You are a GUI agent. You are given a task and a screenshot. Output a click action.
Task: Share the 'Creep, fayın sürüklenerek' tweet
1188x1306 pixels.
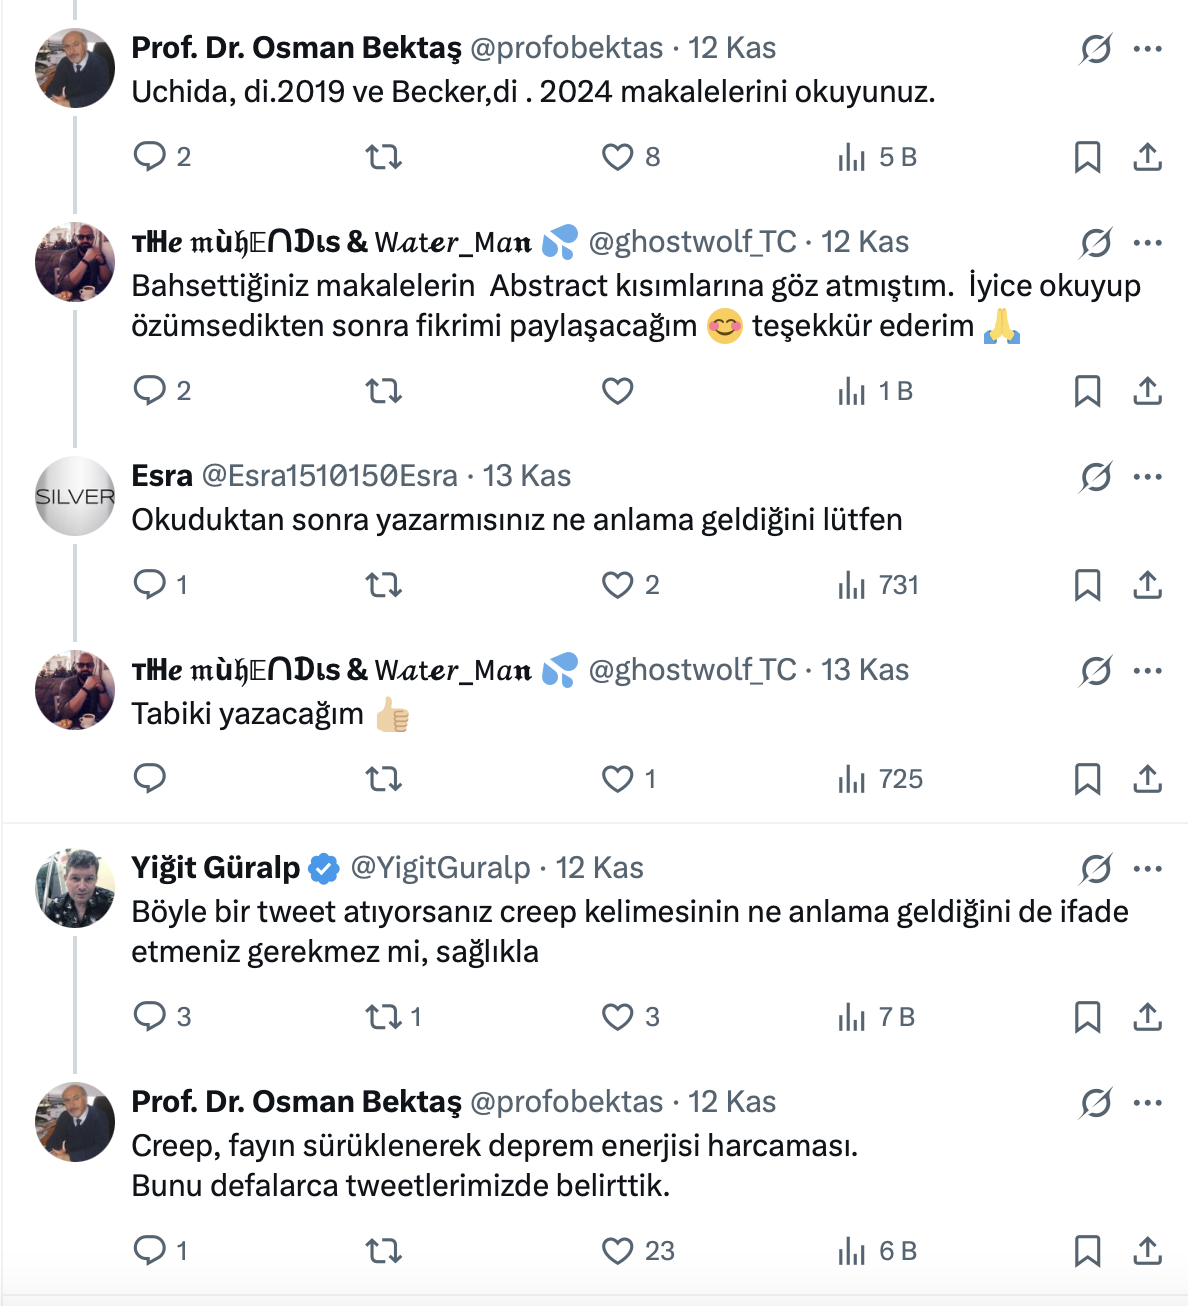click(x=1147, y=1251)
